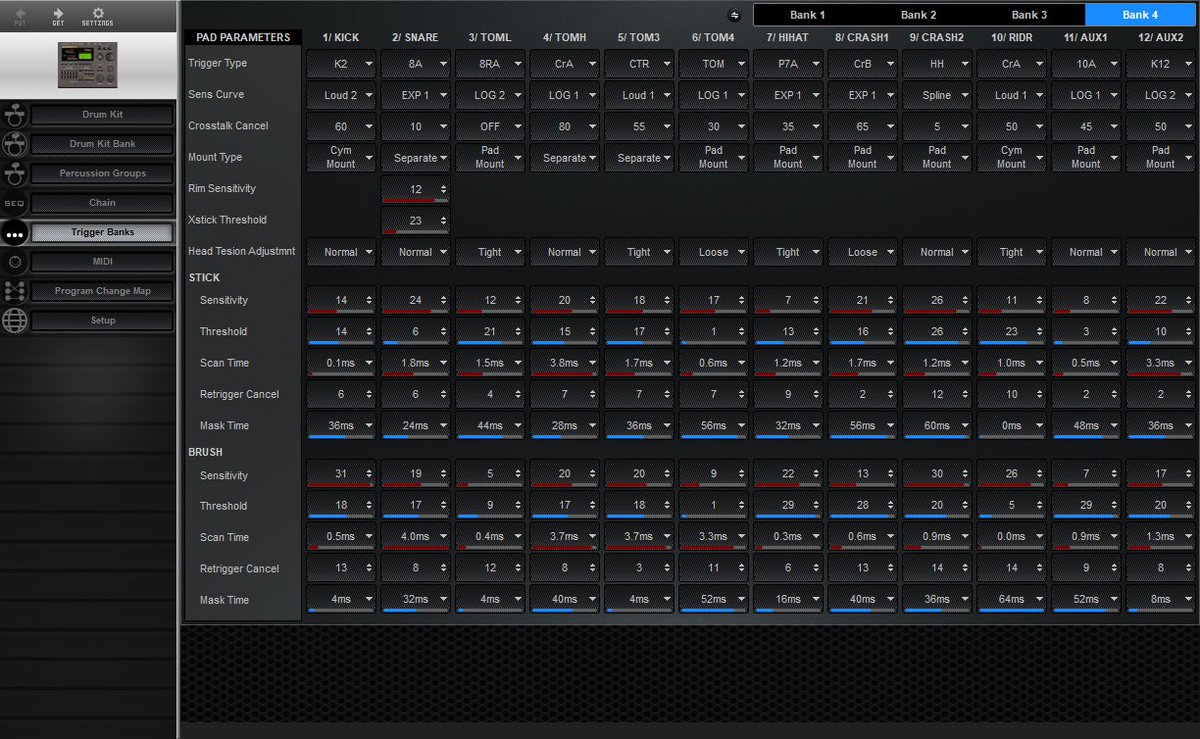The width and height of the screenshot is (1200, 739).
Task: Open KICK Mount Type dropdown showing Cym Mount
Action: point(341,158)
